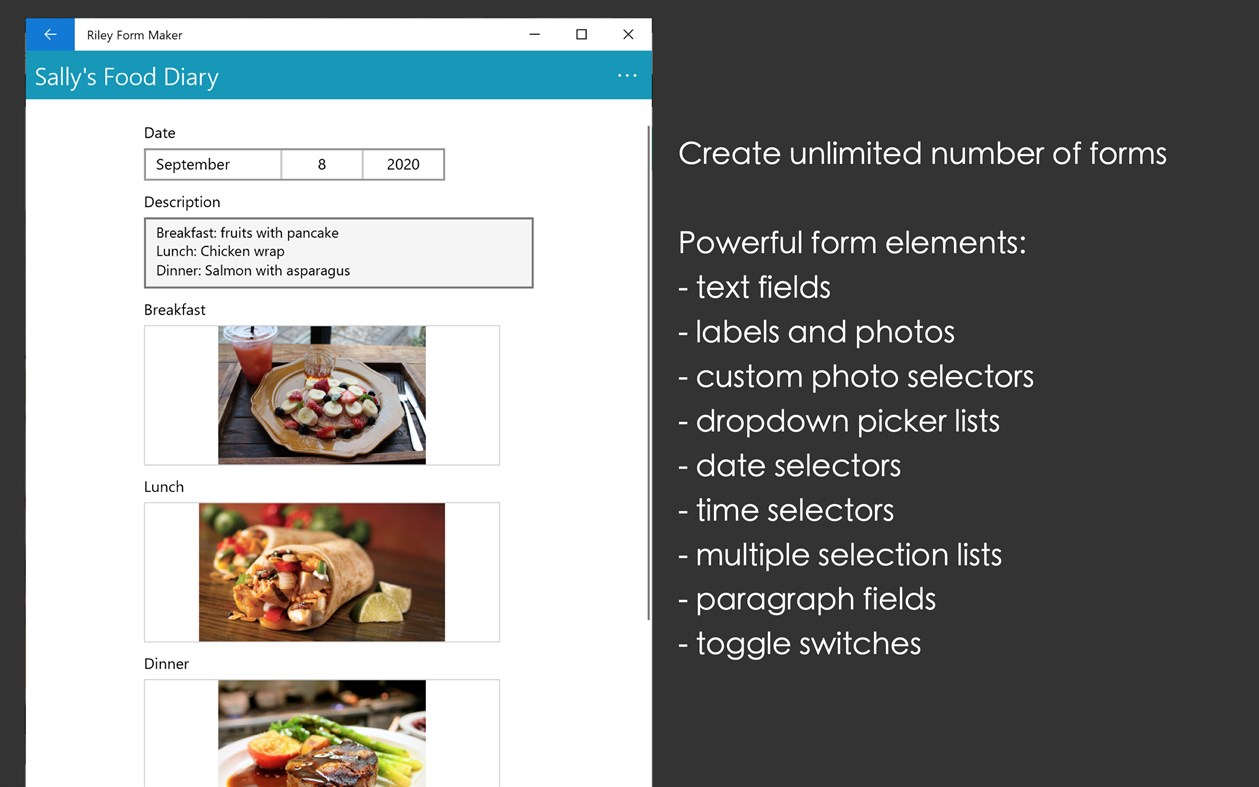Select the Lunch chicken wrap photo

pos(322,571)
